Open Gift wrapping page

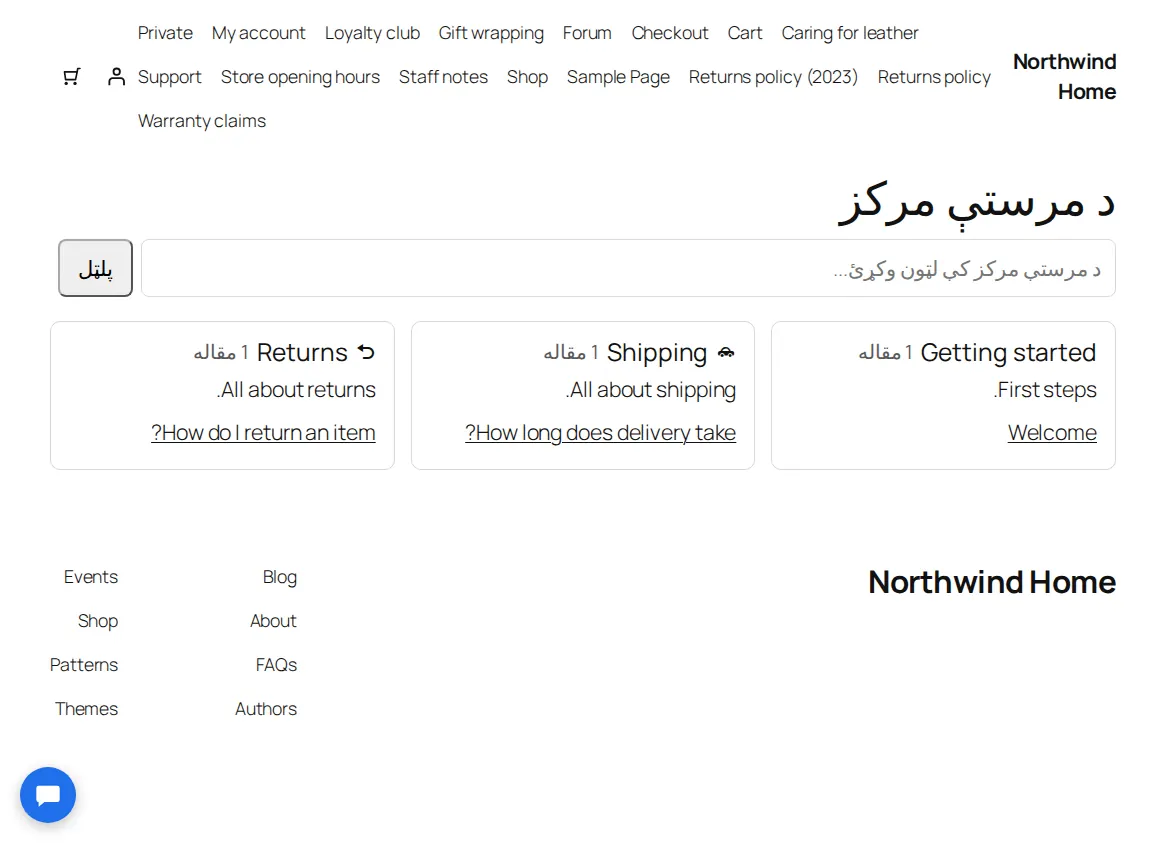(x=491, y=33)
